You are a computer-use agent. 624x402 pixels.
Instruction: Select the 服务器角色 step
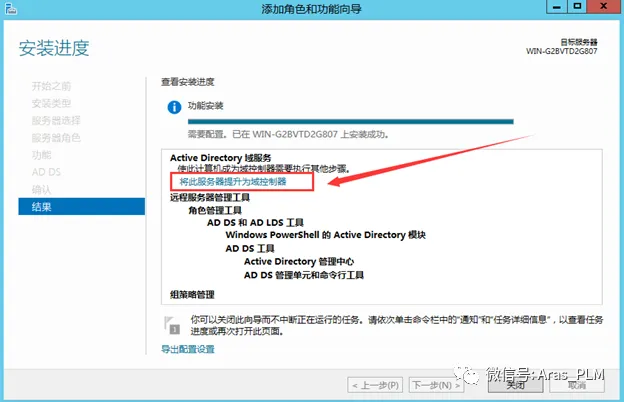(56, 138)
